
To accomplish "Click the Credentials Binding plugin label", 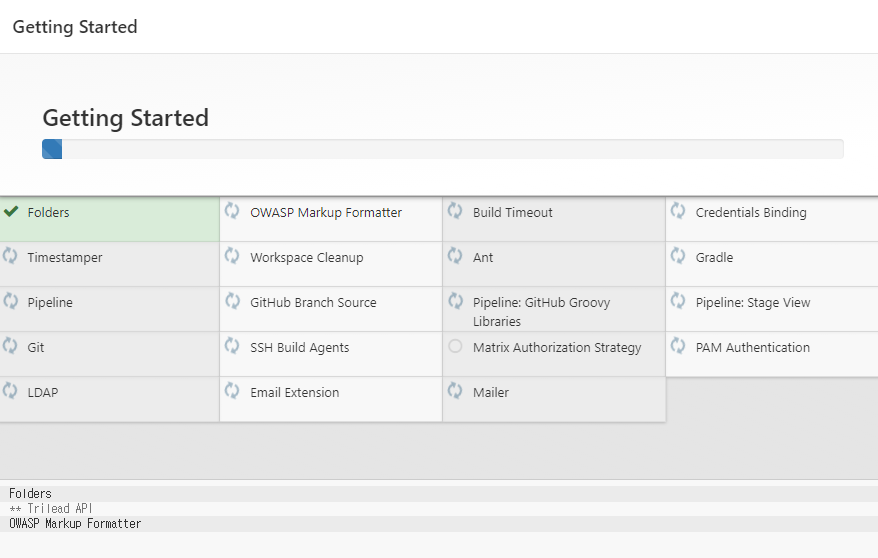I will [x=751, y=213].
